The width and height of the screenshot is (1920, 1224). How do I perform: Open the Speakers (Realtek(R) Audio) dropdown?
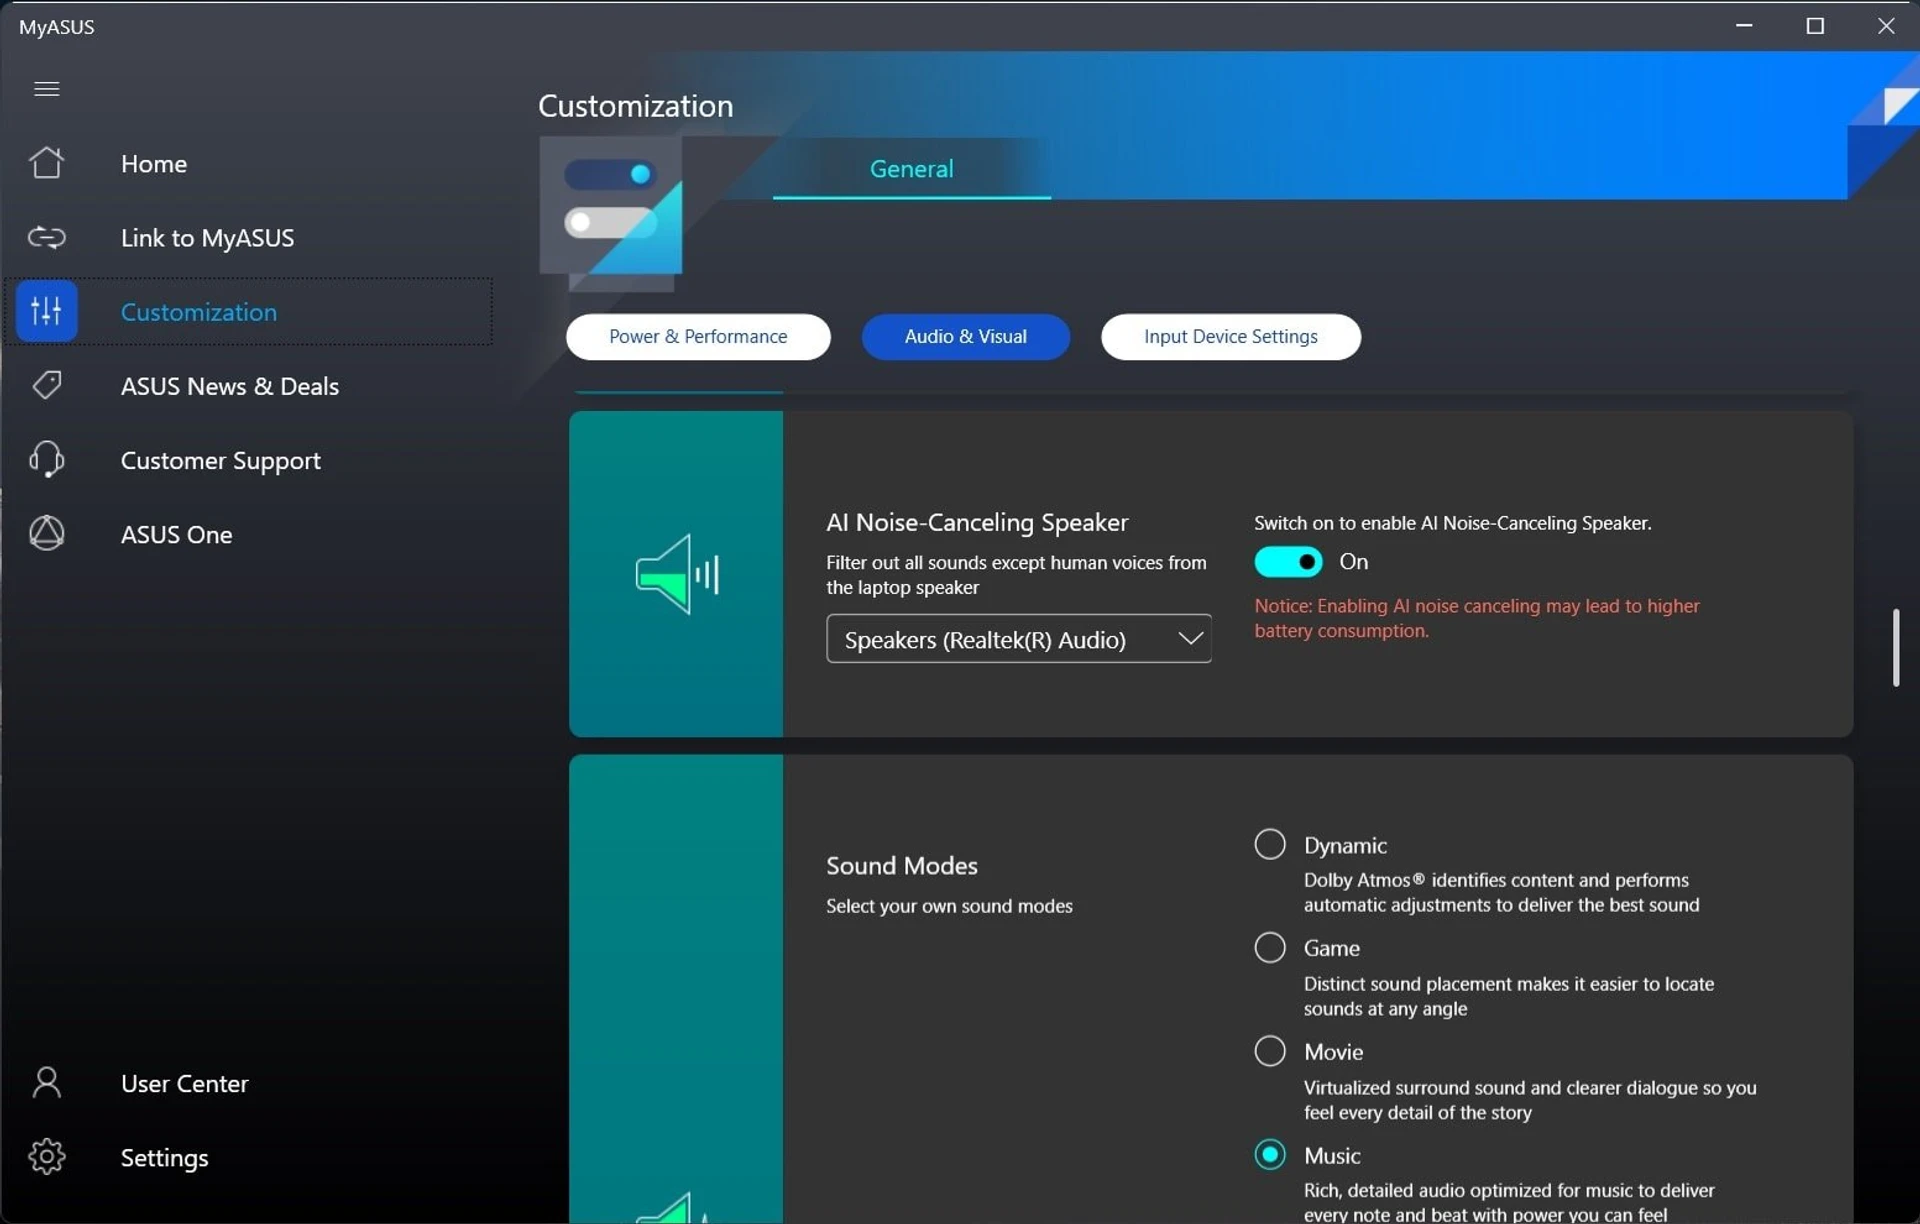click(x=1018, y=639)
